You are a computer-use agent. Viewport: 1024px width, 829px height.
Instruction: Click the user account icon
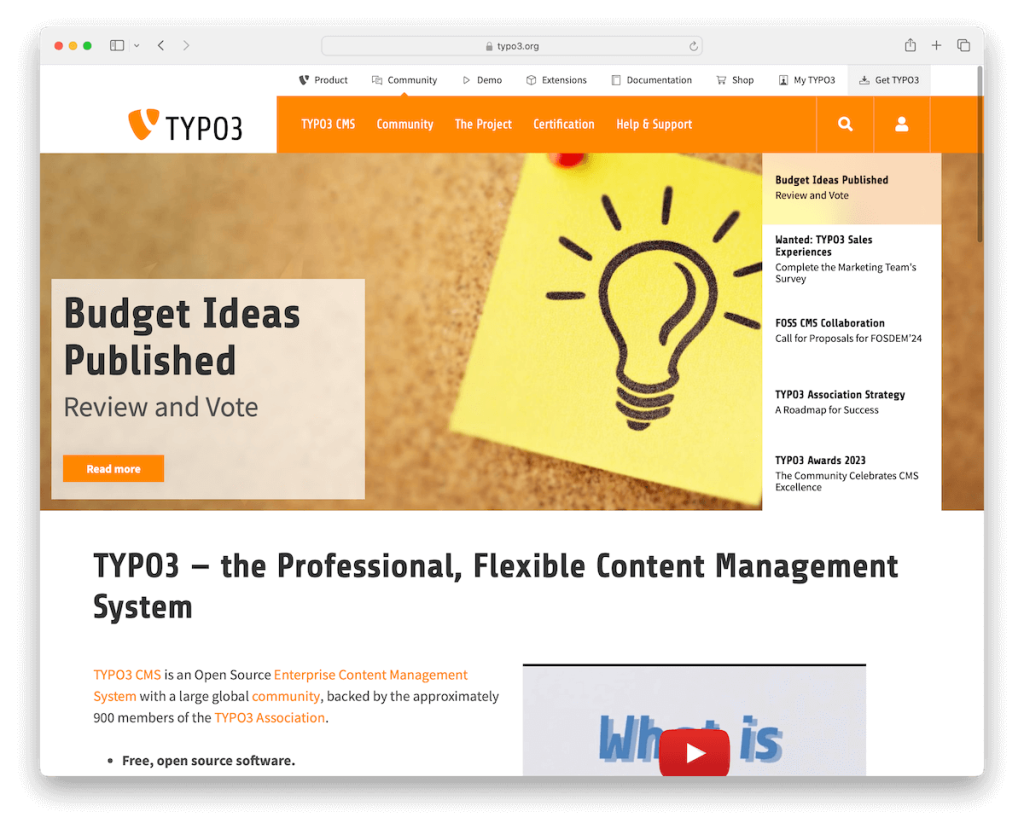click(901, 124)
